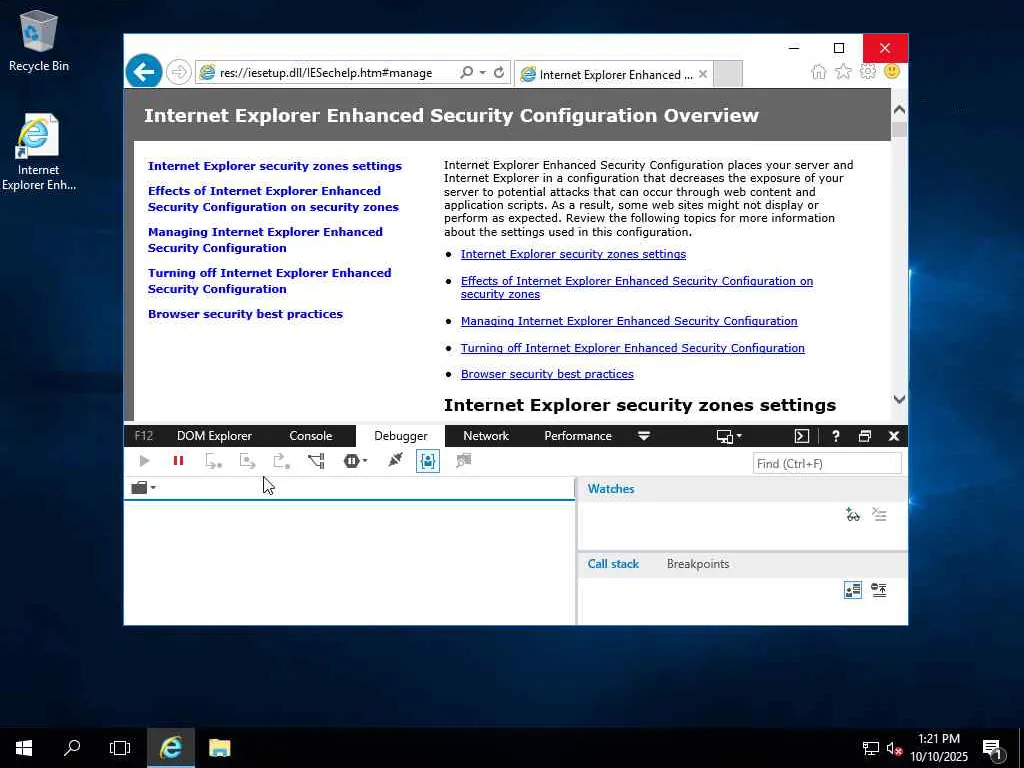1024x768 pixels.
Task: Open the emulation display dropdown
Action: click(729, 436)
